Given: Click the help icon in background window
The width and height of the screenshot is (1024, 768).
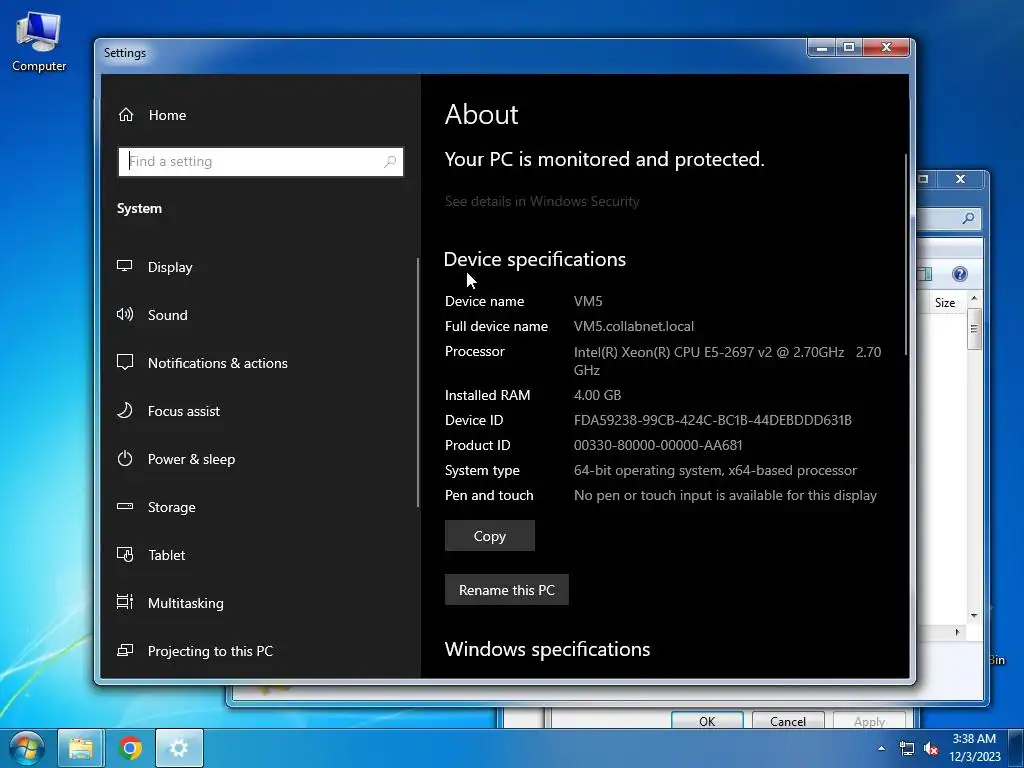Looking at the screenshot, I should tap(959, 274).
